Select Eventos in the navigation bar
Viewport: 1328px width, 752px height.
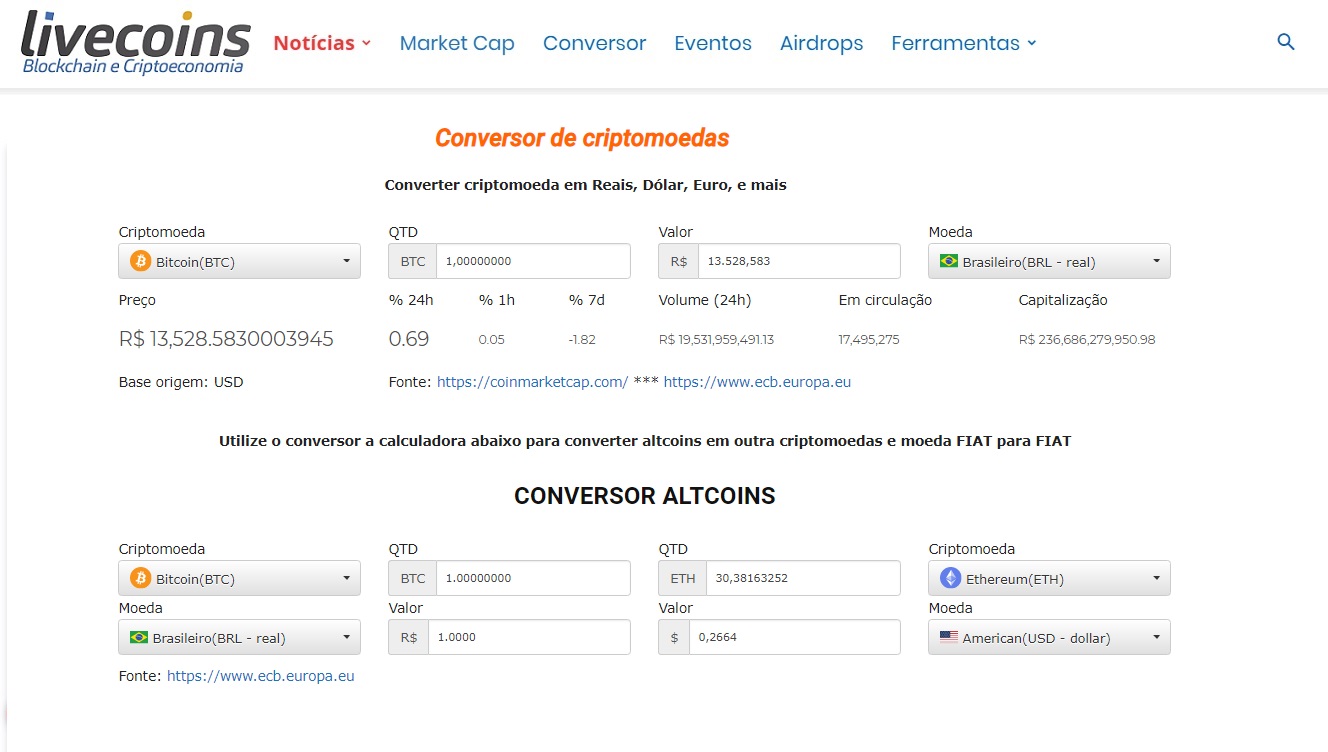[712, 43]
